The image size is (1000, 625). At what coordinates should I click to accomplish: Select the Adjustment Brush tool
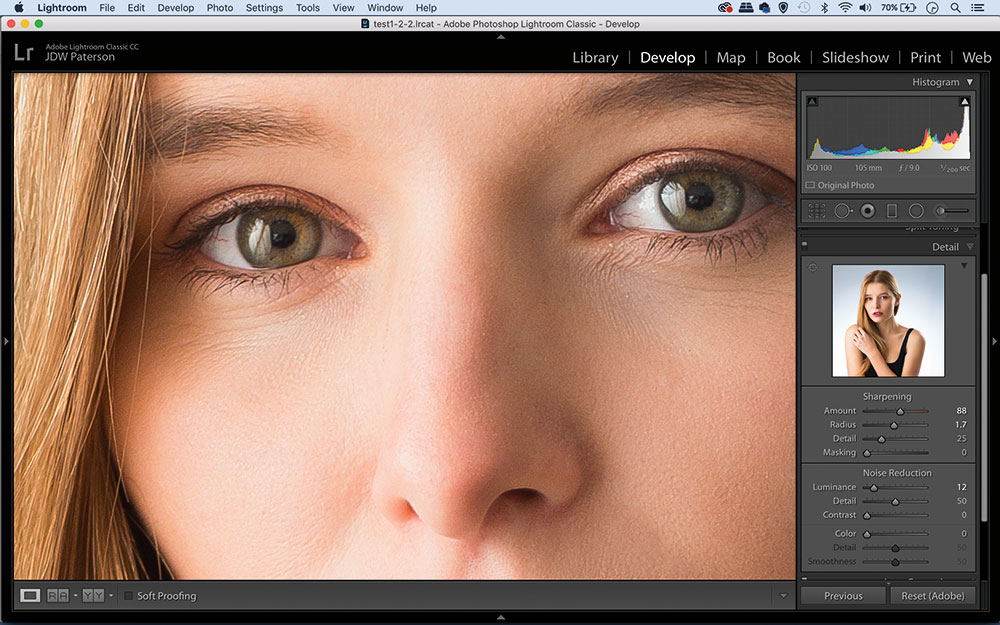click(952, 210)
